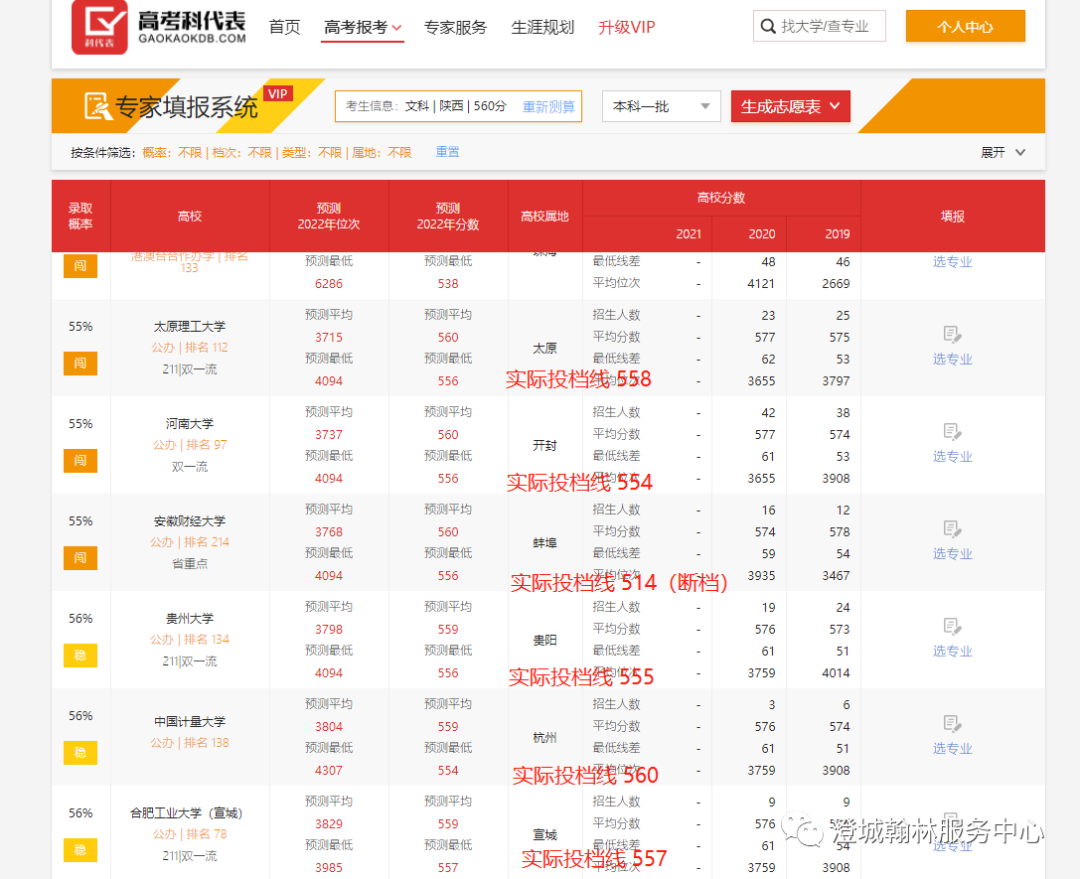Viewport: 1080px width, 879px height.
Task: Click the fill-in form icon for 中国计量大学
Action: coord(952,724)
